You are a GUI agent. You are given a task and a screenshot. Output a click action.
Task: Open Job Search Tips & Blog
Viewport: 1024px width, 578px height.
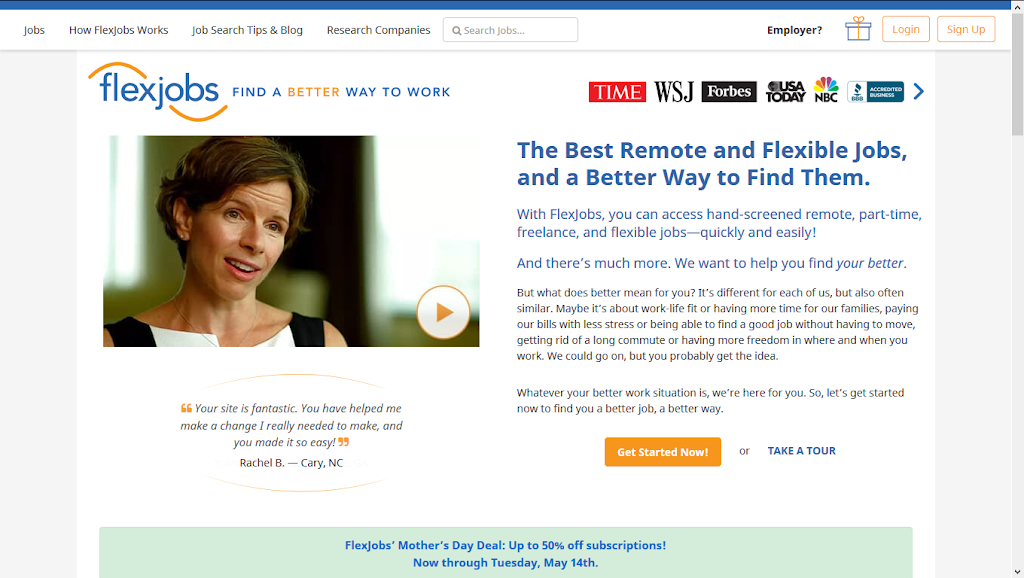(247, 30)
